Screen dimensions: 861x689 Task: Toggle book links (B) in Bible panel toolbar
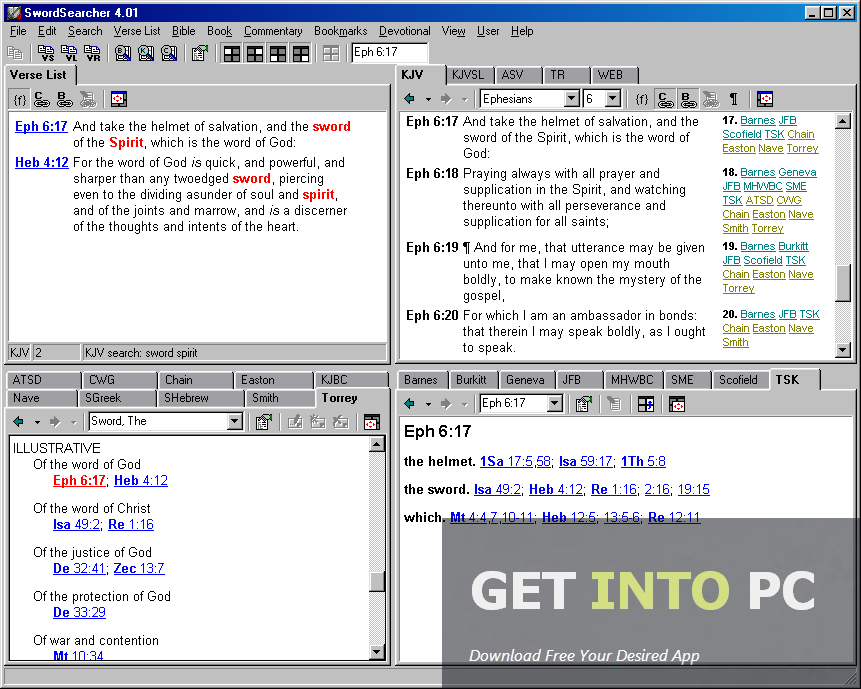(x=688, y=99)
